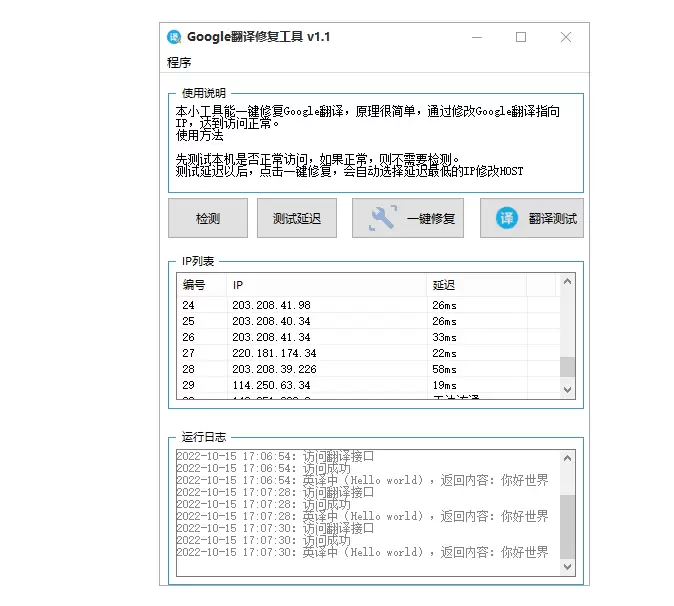The height and width of the screenshot is (606, 674).
Task: Click the blue 译 translate icon
Action: tap(506, 218)
